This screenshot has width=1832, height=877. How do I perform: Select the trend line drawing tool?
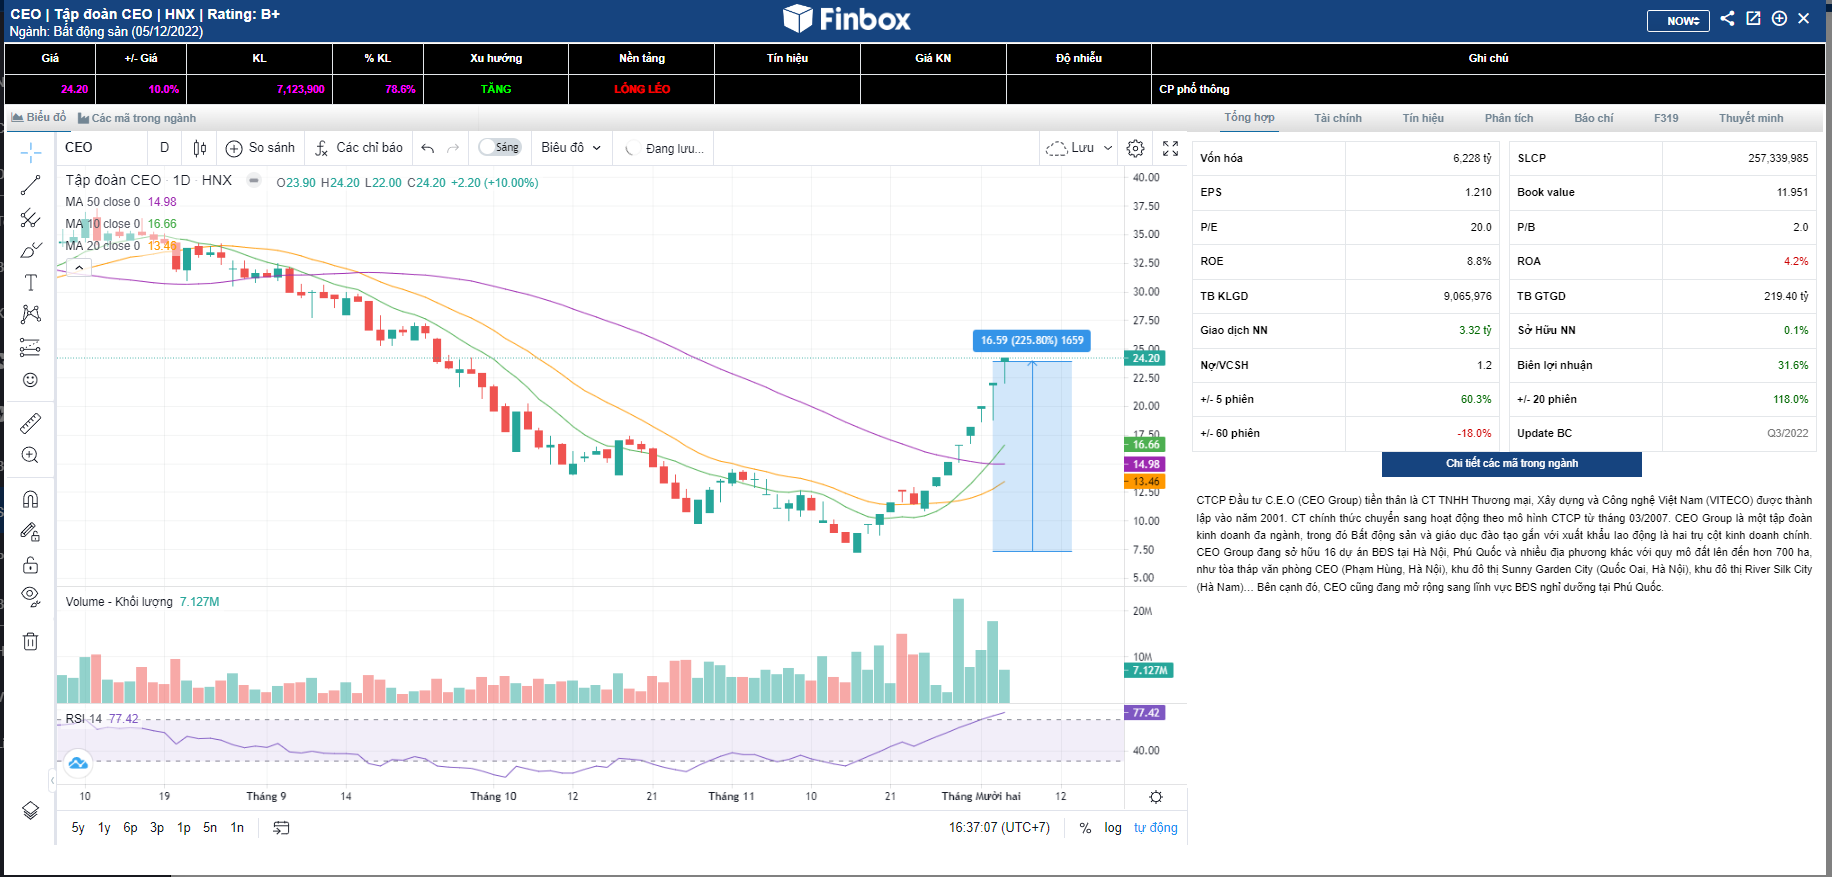[x=31, y=185]
